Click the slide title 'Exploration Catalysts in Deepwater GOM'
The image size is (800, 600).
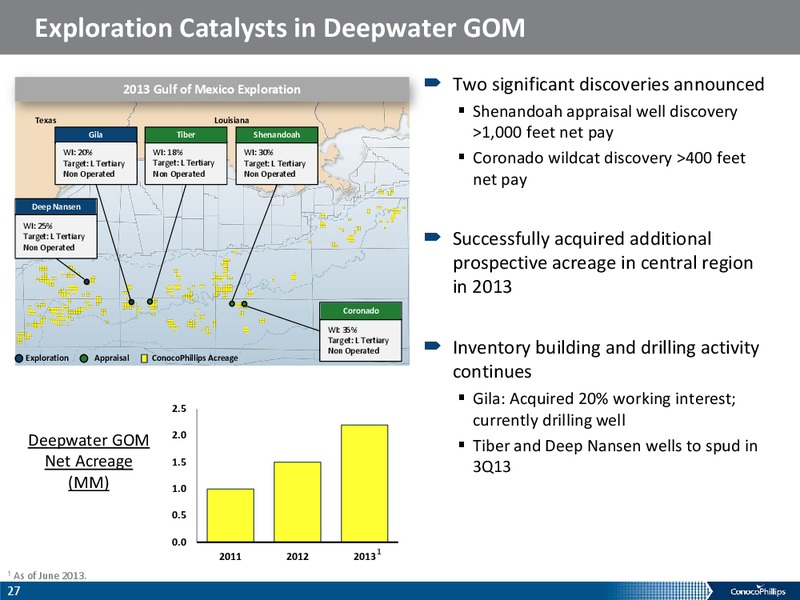pyautogui.click(x=280, y=28)
